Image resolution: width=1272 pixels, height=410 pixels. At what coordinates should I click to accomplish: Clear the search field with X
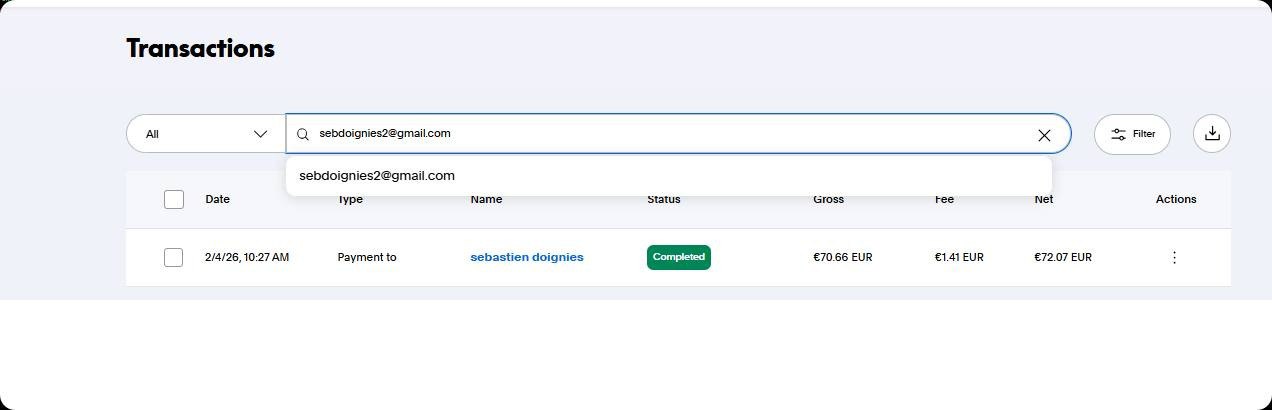(1044, 135)
